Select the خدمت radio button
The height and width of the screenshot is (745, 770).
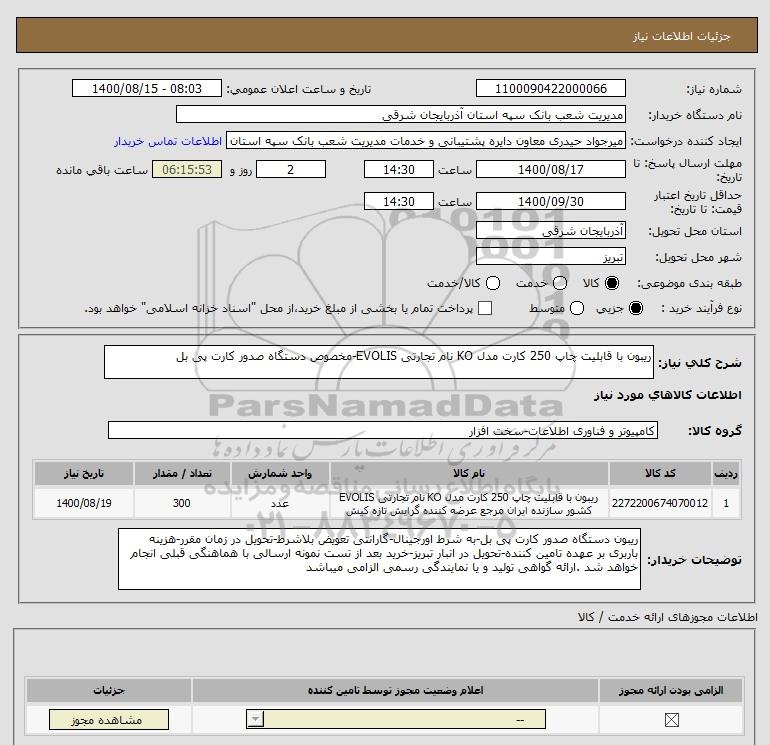[560, 283]
